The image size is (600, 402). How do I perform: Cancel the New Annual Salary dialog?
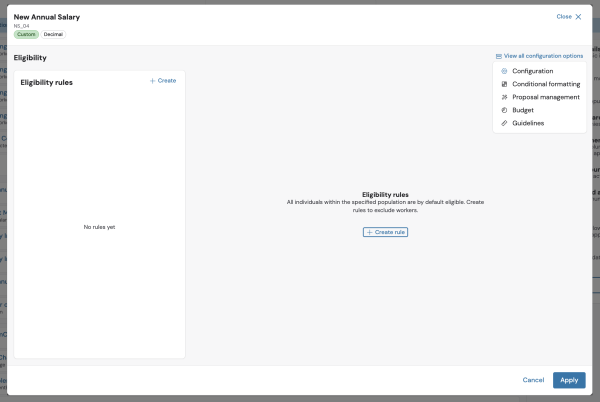point(533,380)
